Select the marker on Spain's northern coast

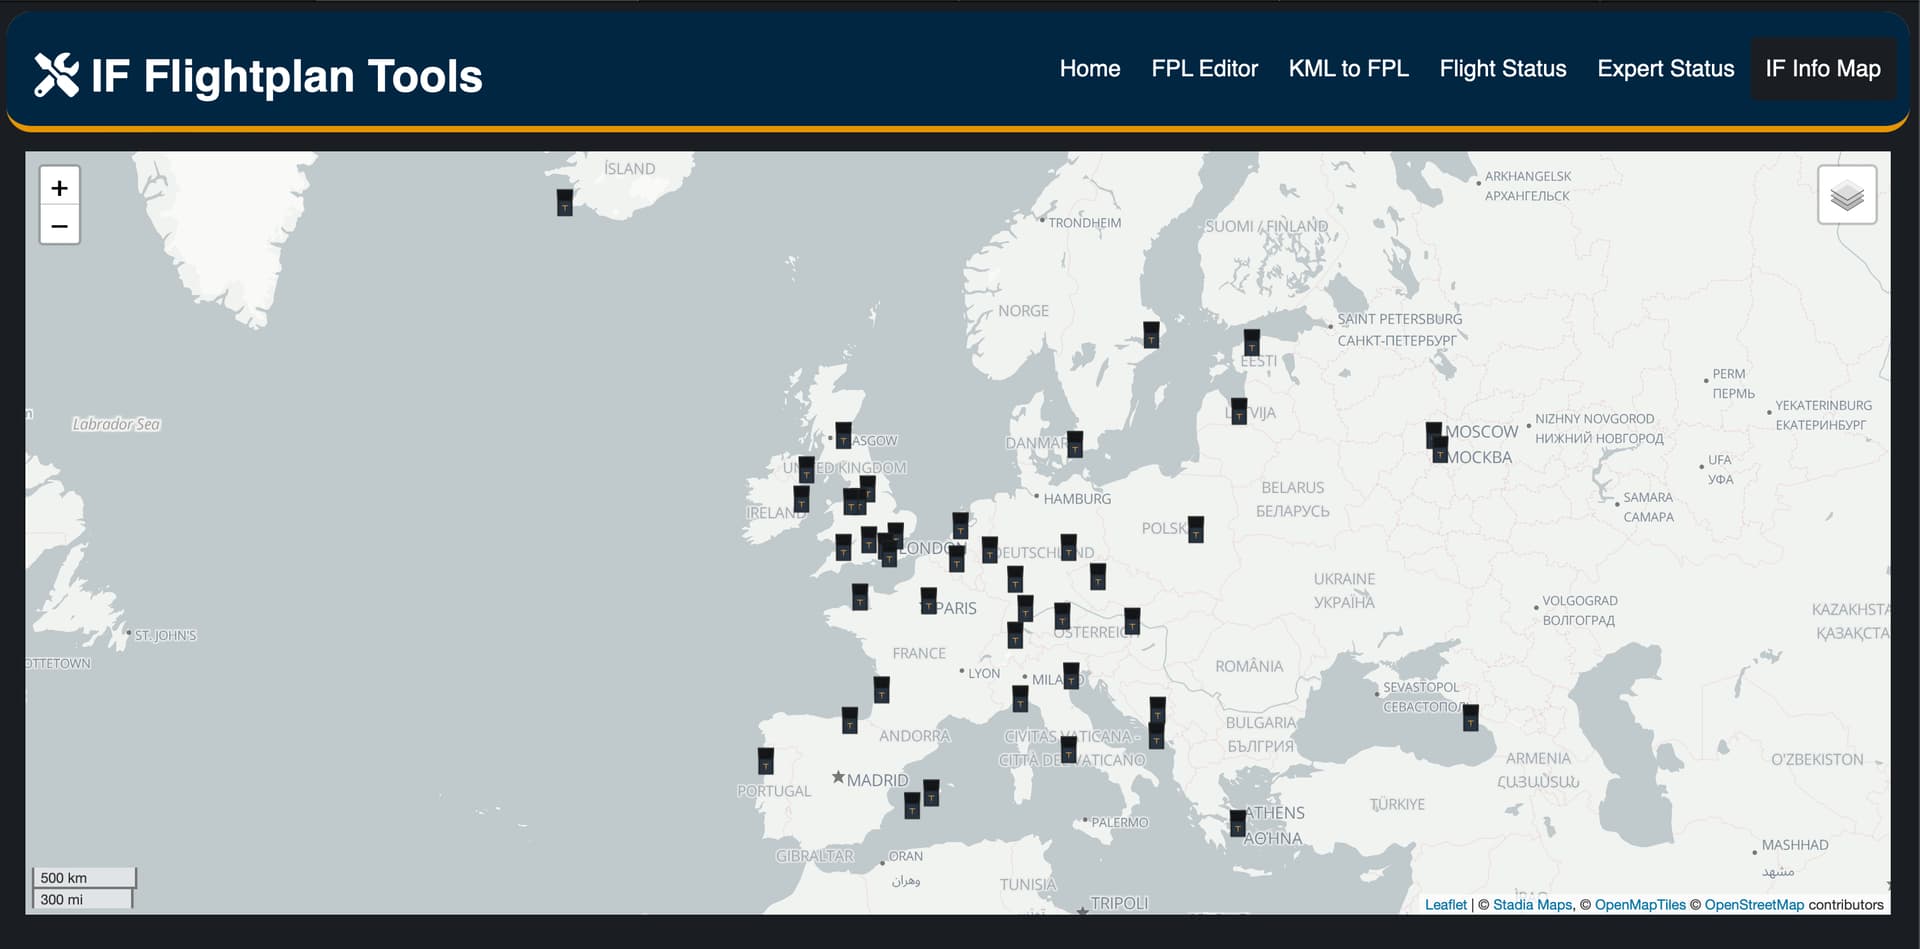[849, 720]
